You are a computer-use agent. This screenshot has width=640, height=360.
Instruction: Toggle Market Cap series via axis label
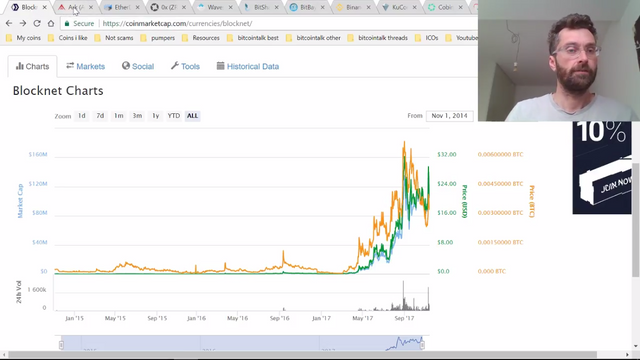[x=20, y=200]
